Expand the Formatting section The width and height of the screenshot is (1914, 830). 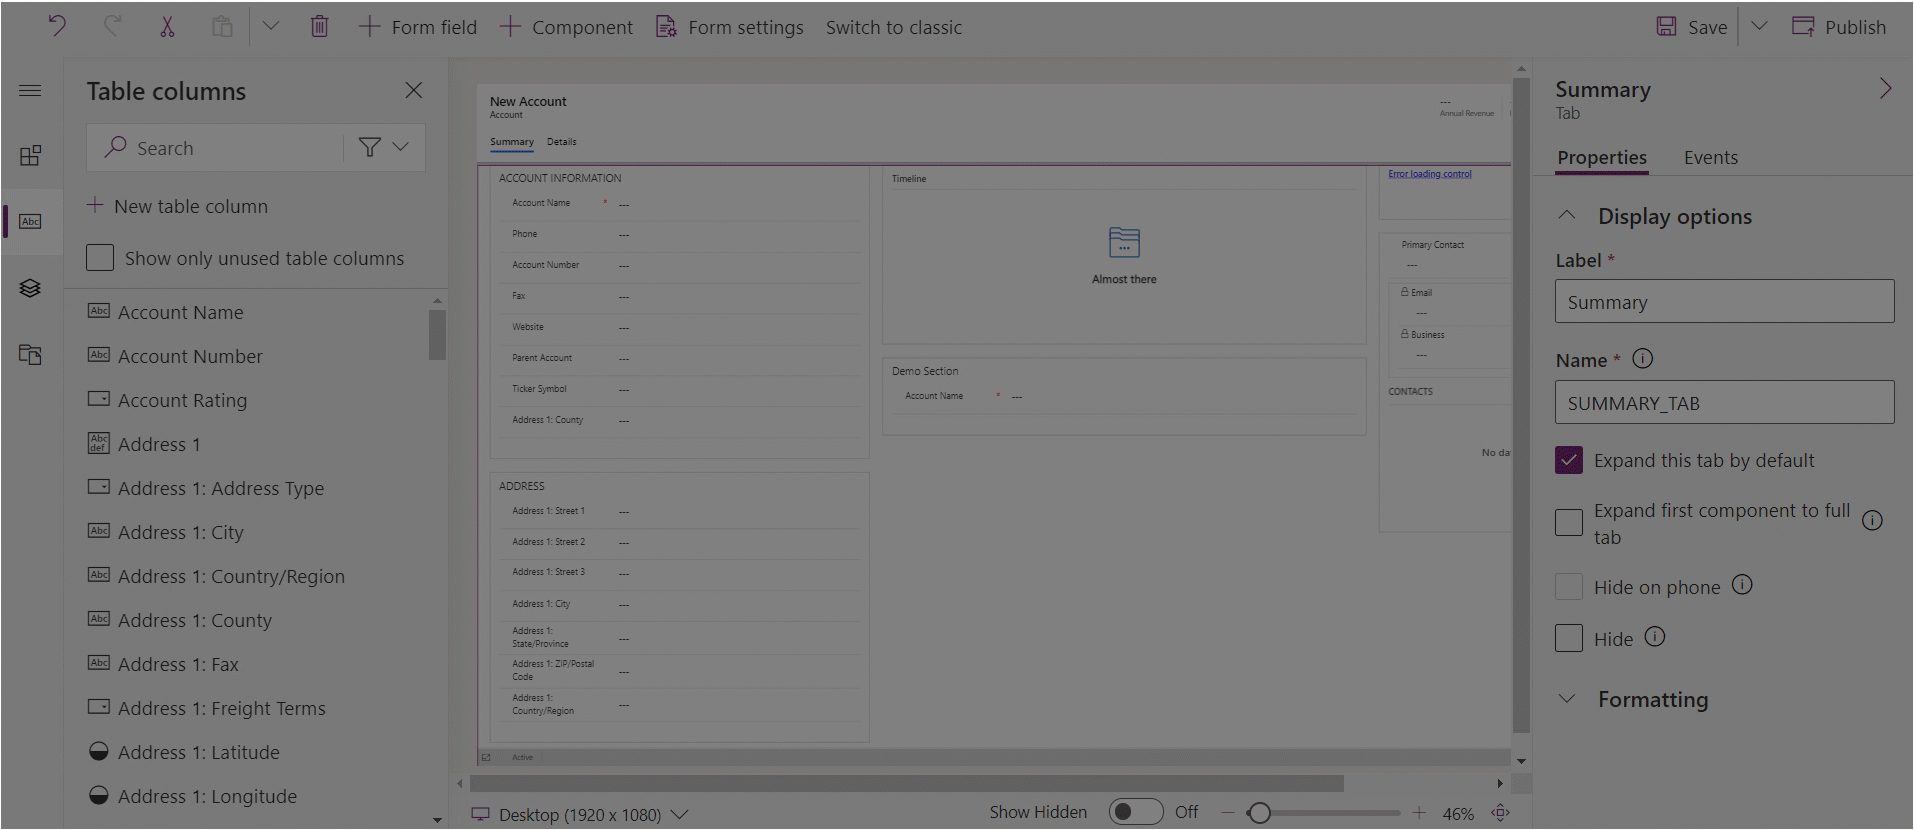1652,699
